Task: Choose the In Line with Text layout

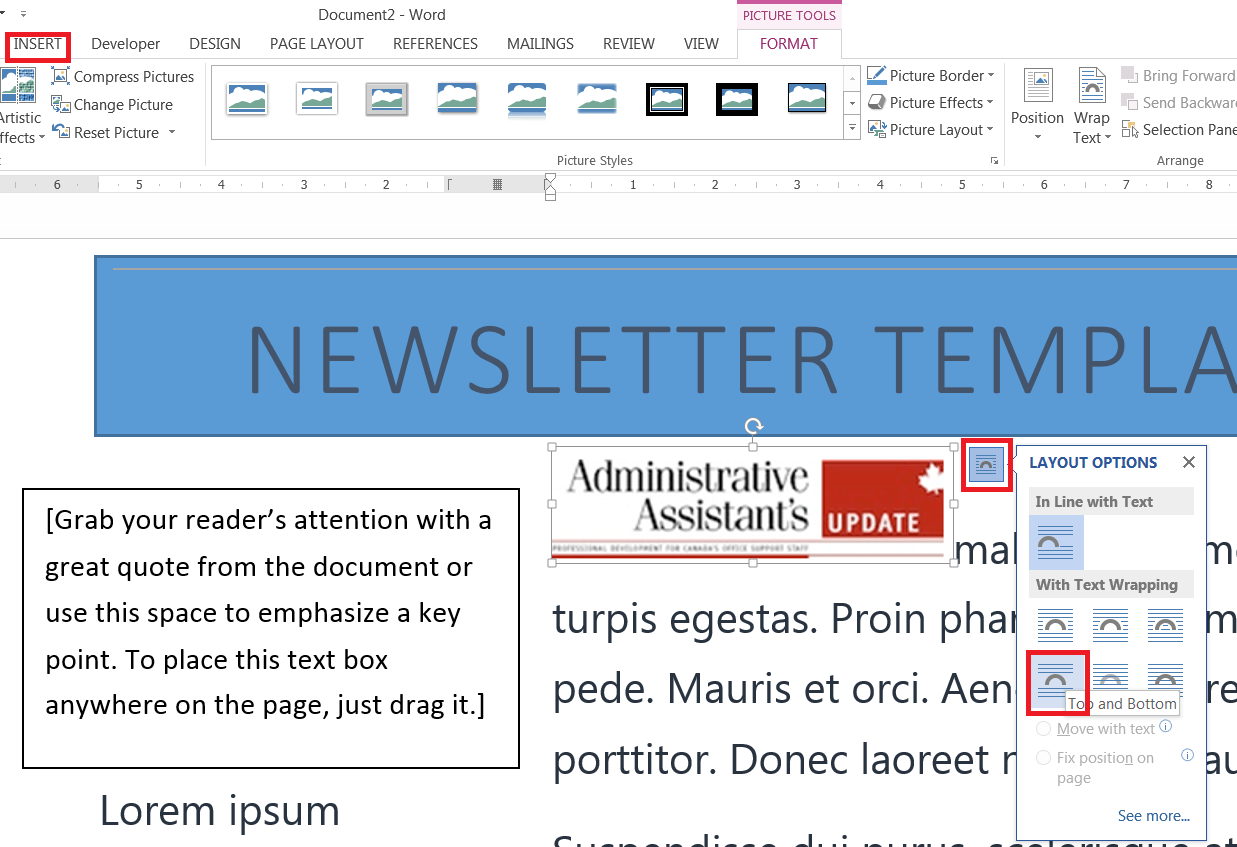Action: [x=1056, y=543]
